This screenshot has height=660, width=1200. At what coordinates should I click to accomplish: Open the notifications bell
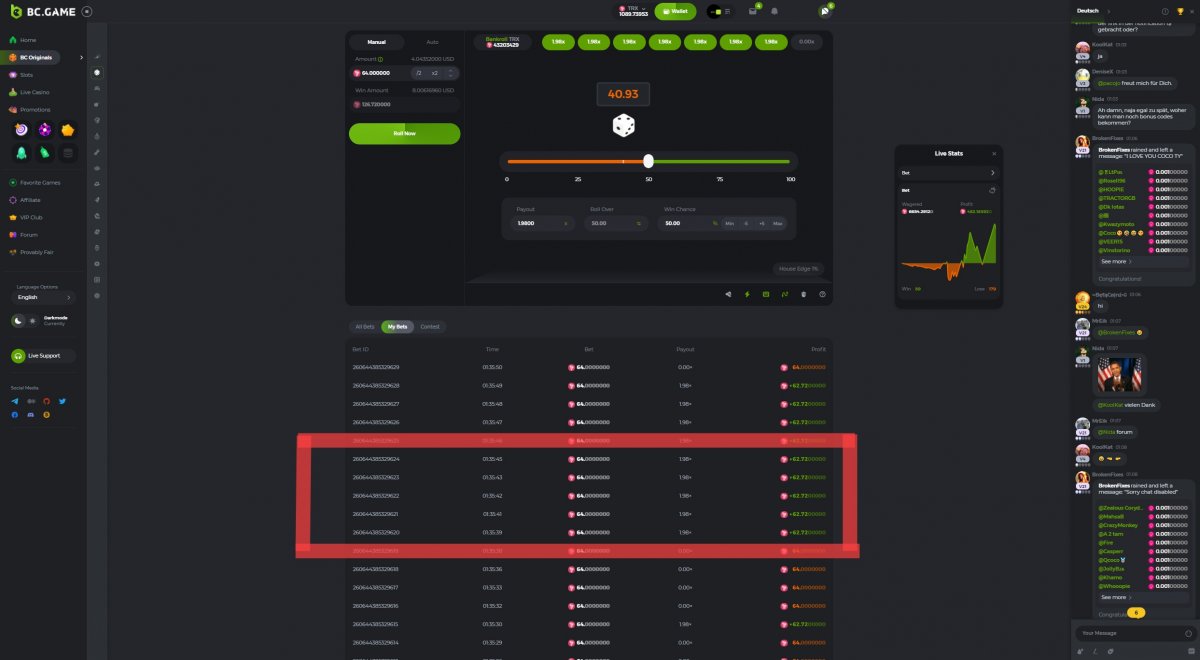[774, 11]
